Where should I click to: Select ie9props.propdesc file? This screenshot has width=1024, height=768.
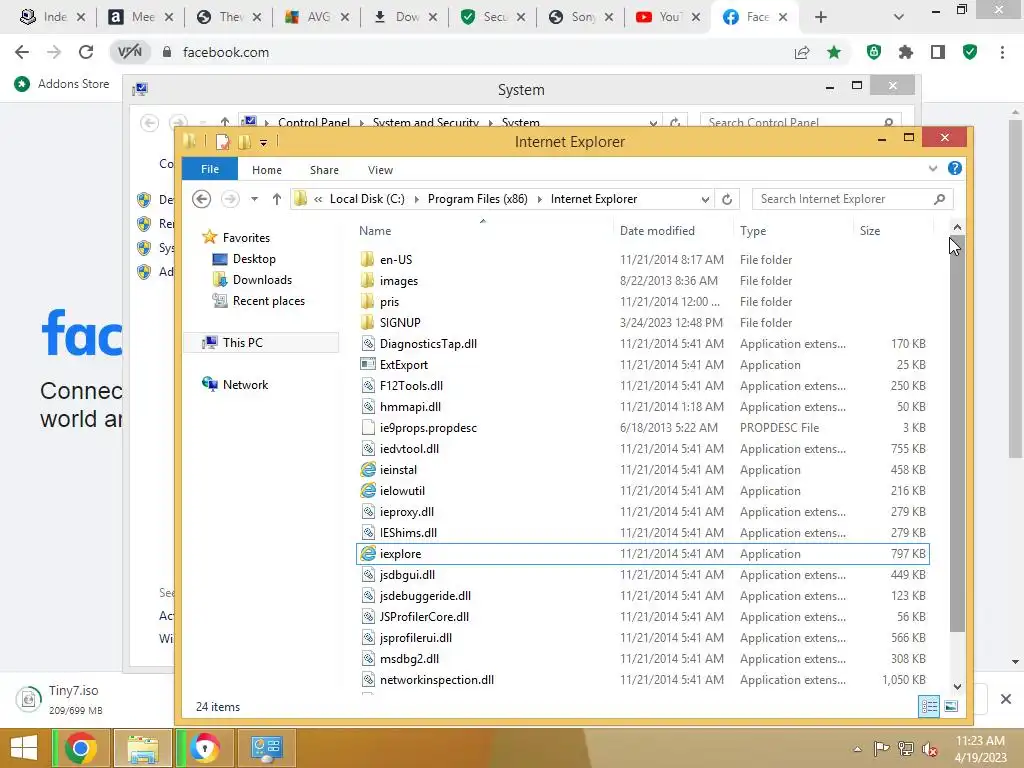tap(428, 428)
